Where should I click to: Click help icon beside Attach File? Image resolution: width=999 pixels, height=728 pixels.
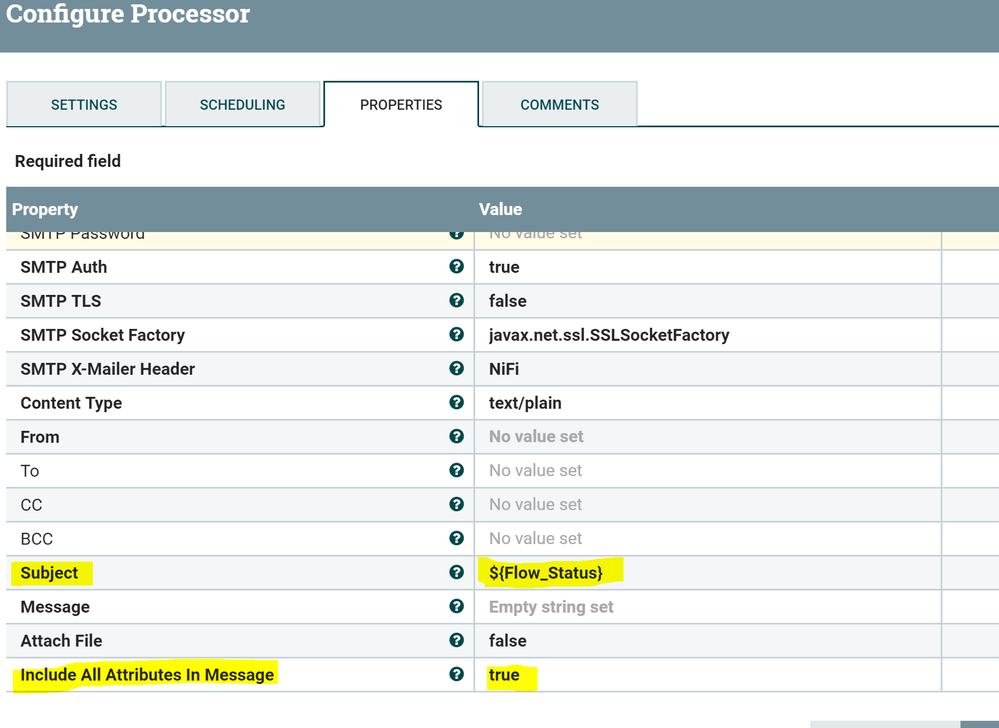(457, 641)
